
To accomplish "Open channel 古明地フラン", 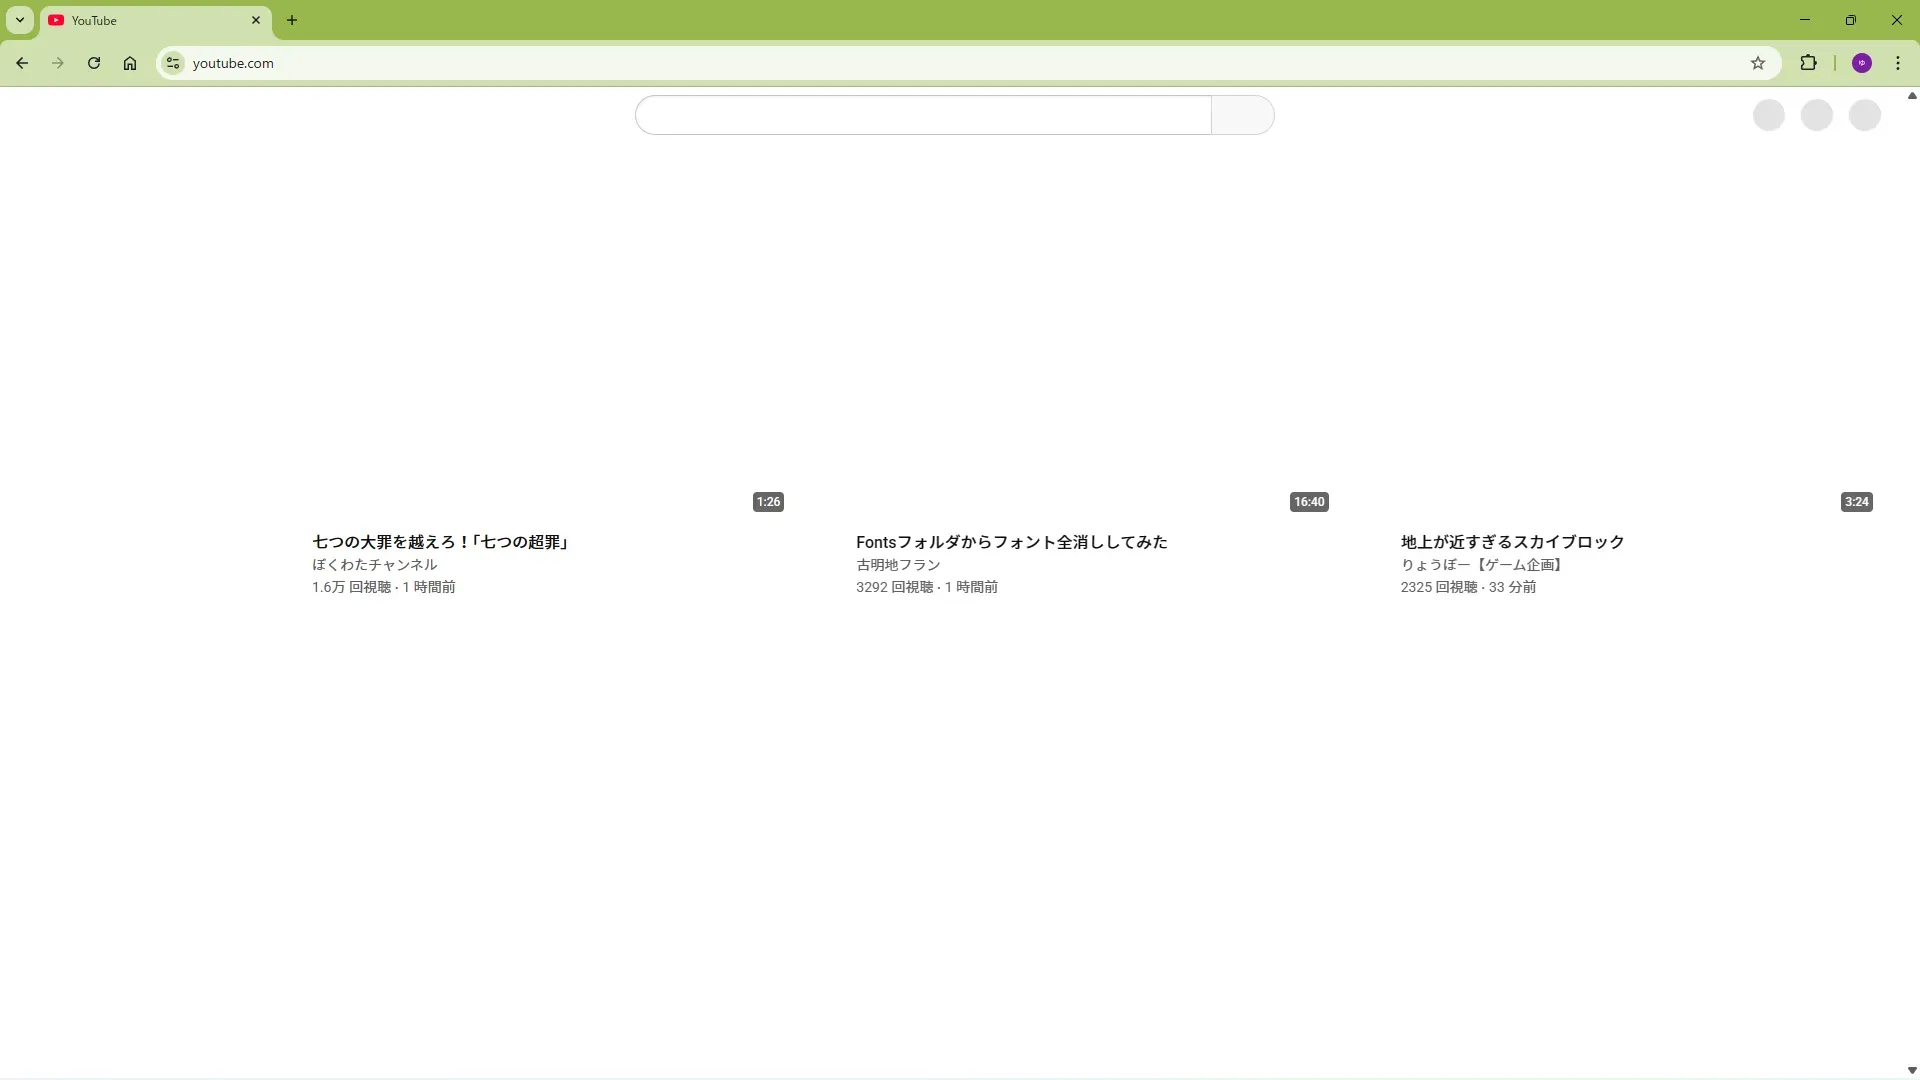I will click(898, 565).
